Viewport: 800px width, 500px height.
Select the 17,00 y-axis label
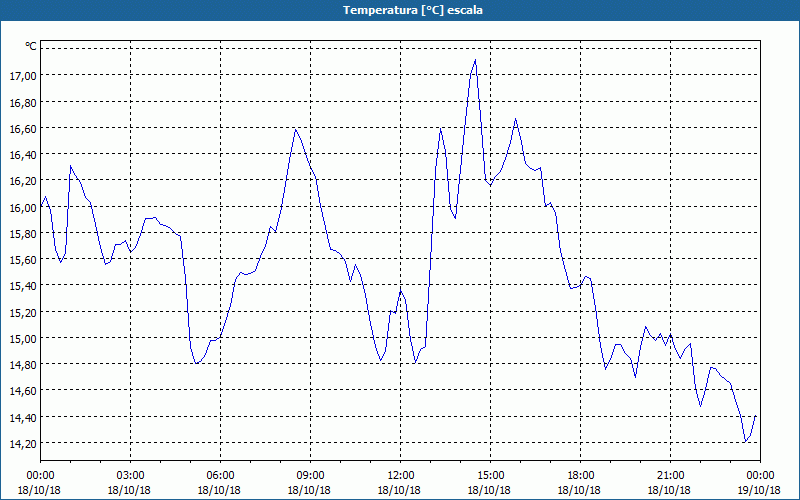tap(23, 76)
